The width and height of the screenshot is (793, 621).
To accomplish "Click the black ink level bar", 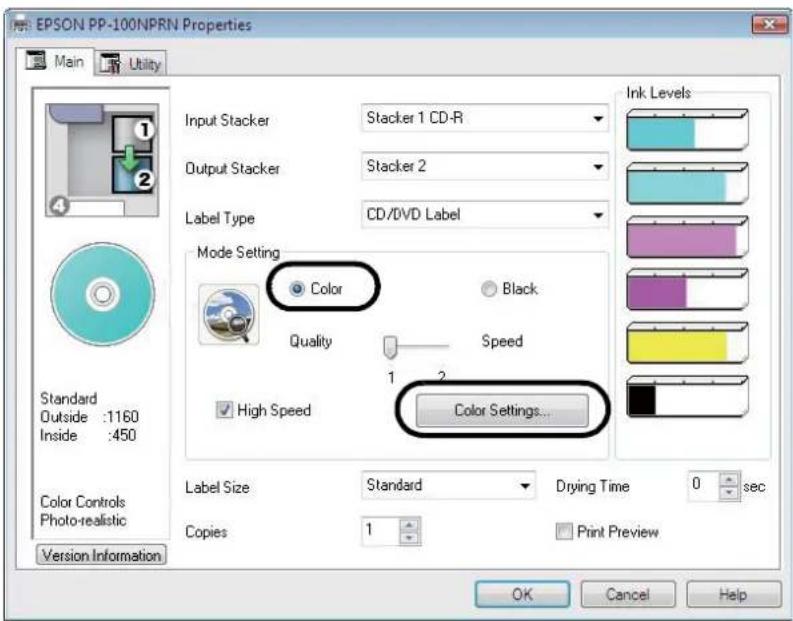I will [687, 396].
